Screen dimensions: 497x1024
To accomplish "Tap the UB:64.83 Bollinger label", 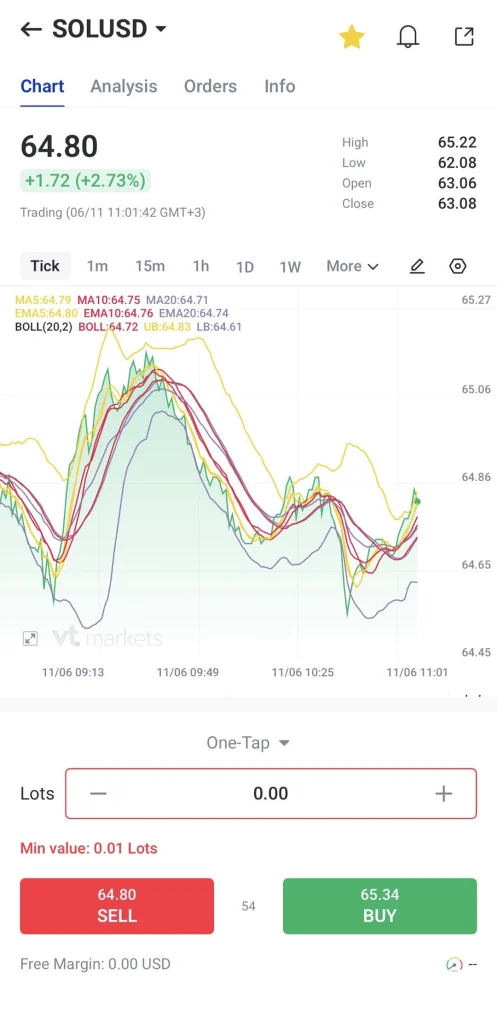I will coord(166,327).
